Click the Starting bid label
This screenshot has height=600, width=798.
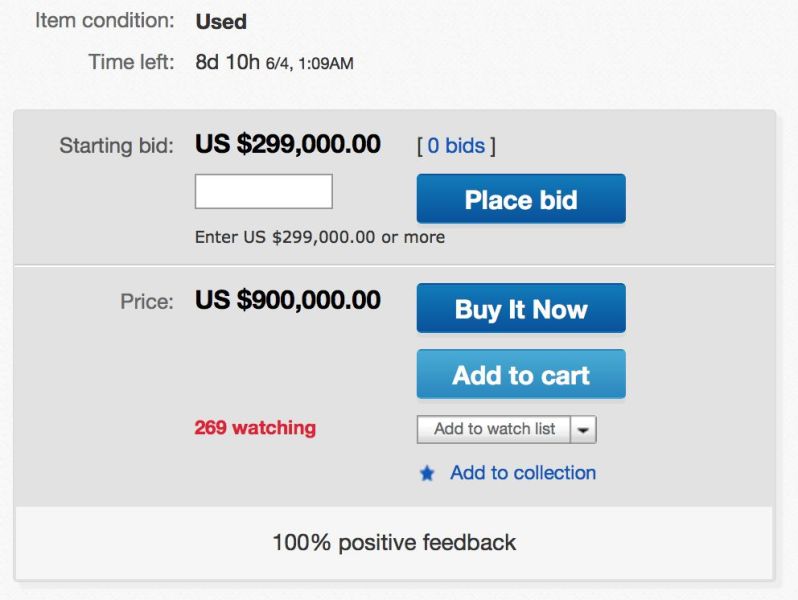[x=116, y=146]
